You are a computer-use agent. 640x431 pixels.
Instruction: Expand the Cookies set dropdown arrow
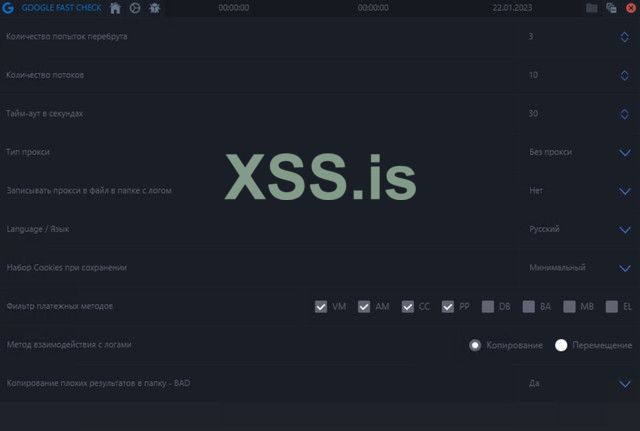(625, 268)
